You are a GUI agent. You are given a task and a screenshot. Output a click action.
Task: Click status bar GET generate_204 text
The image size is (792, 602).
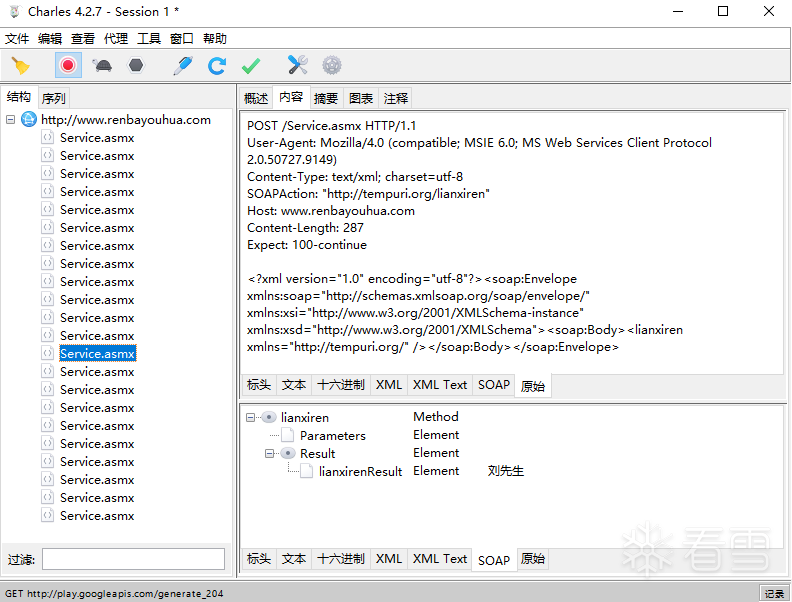click(x=114, y=594)
